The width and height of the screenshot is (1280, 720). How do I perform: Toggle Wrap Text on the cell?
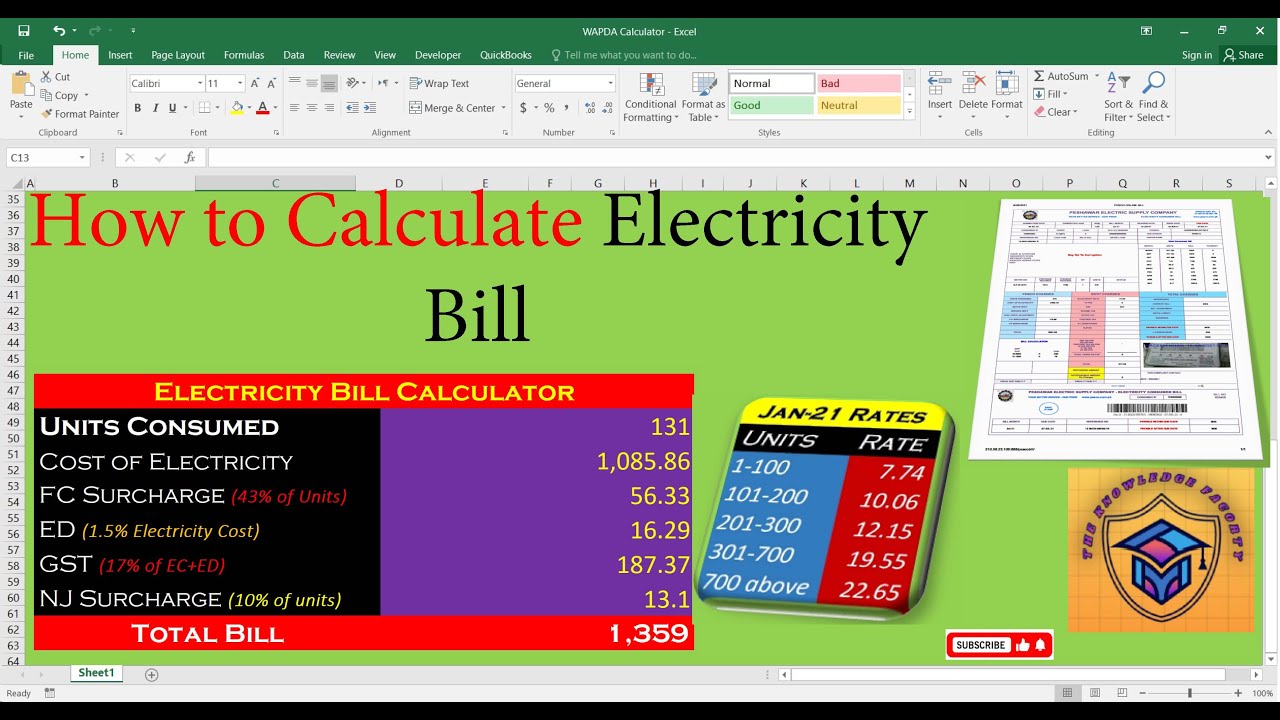(x=439, y=84)
